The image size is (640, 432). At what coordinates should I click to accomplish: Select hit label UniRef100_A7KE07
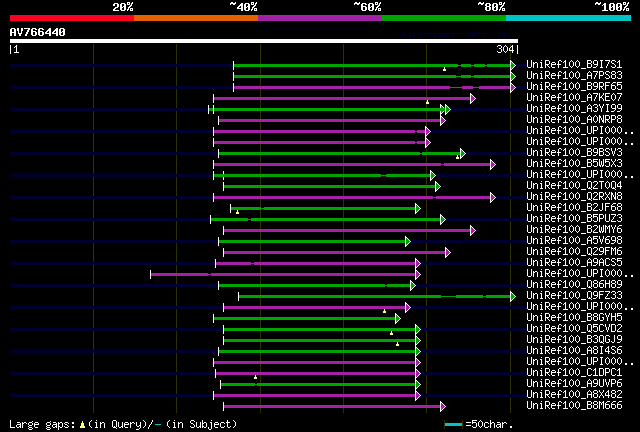click(x=574, y=97)
